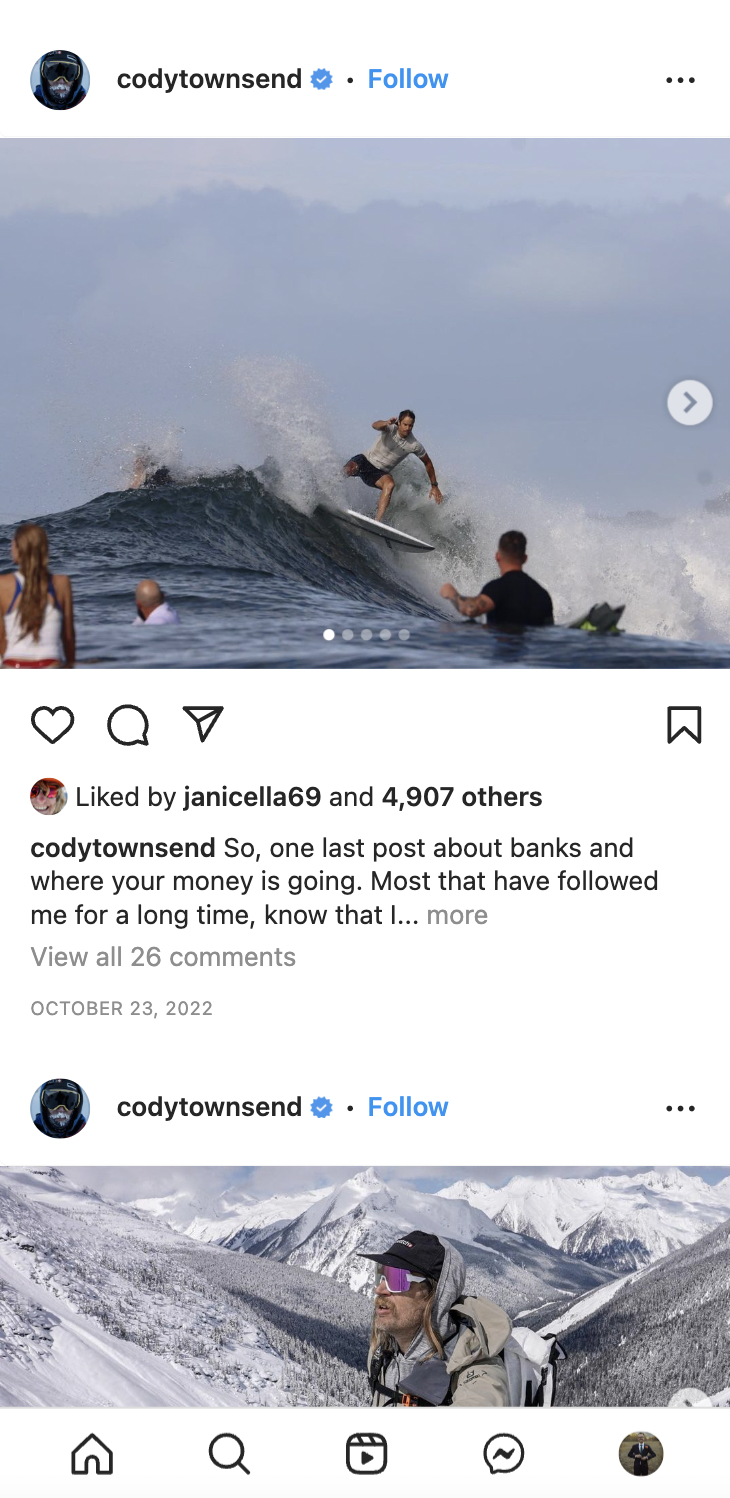Image resolution: width=730 pixels, height=1498 pixels.
Task: Open Messenger from bottom navigation
Action: click(504, 1453)
